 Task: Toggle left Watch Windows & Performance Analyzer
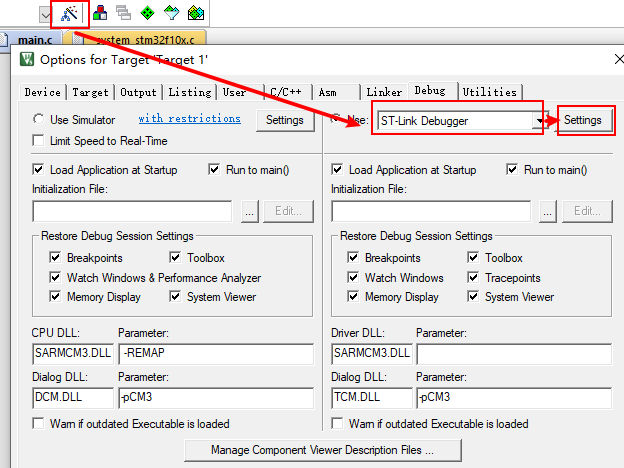pos(56,278)
